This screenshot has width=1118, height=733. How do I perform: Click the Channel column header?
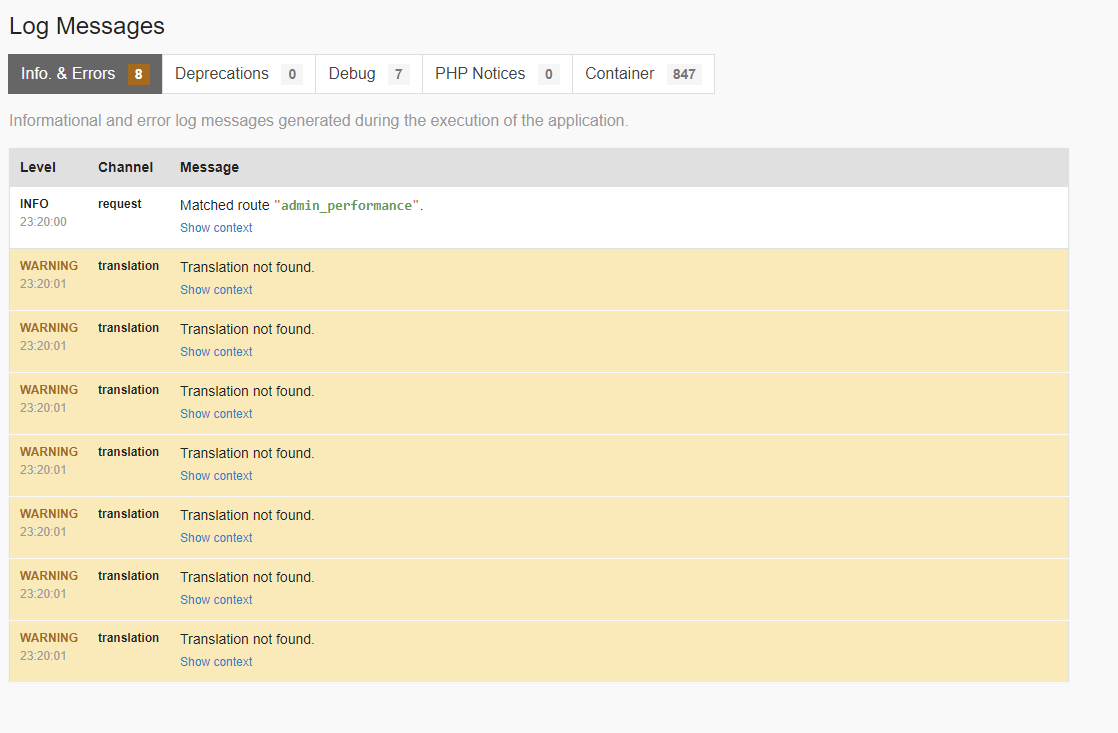click(125, 167)
